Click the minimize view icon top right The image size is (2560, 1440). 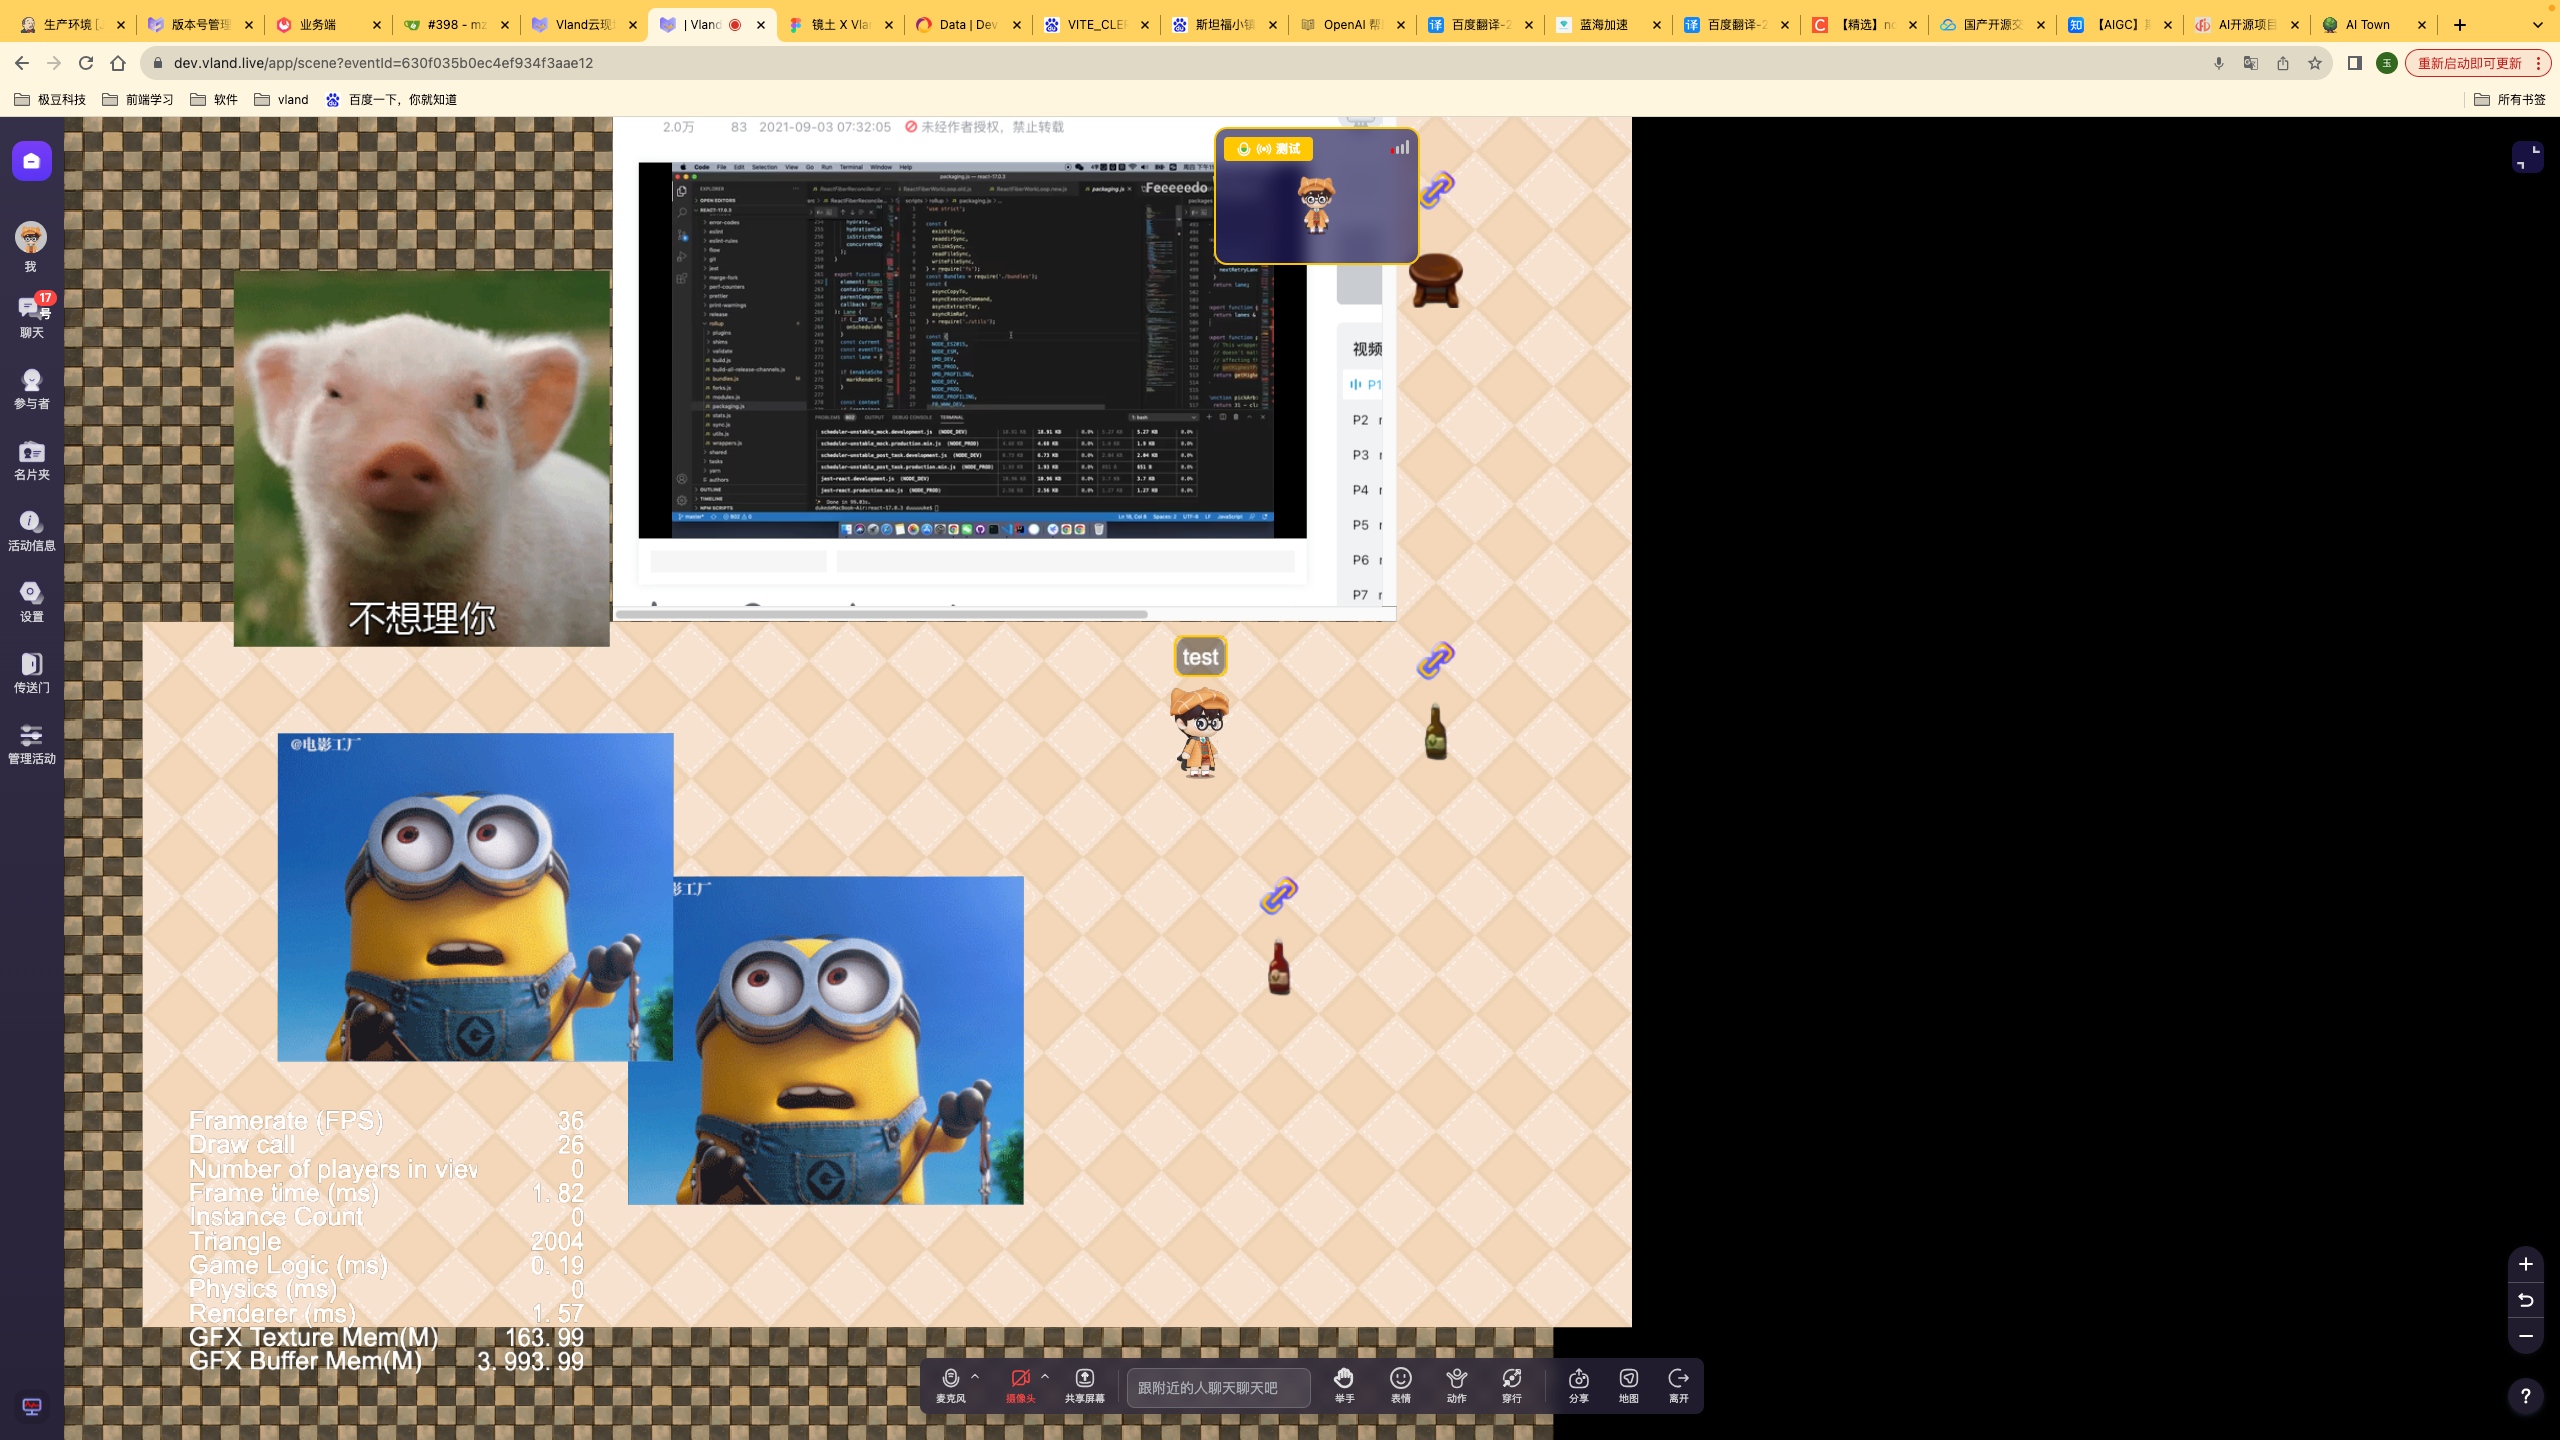[x=2528, y=156]
